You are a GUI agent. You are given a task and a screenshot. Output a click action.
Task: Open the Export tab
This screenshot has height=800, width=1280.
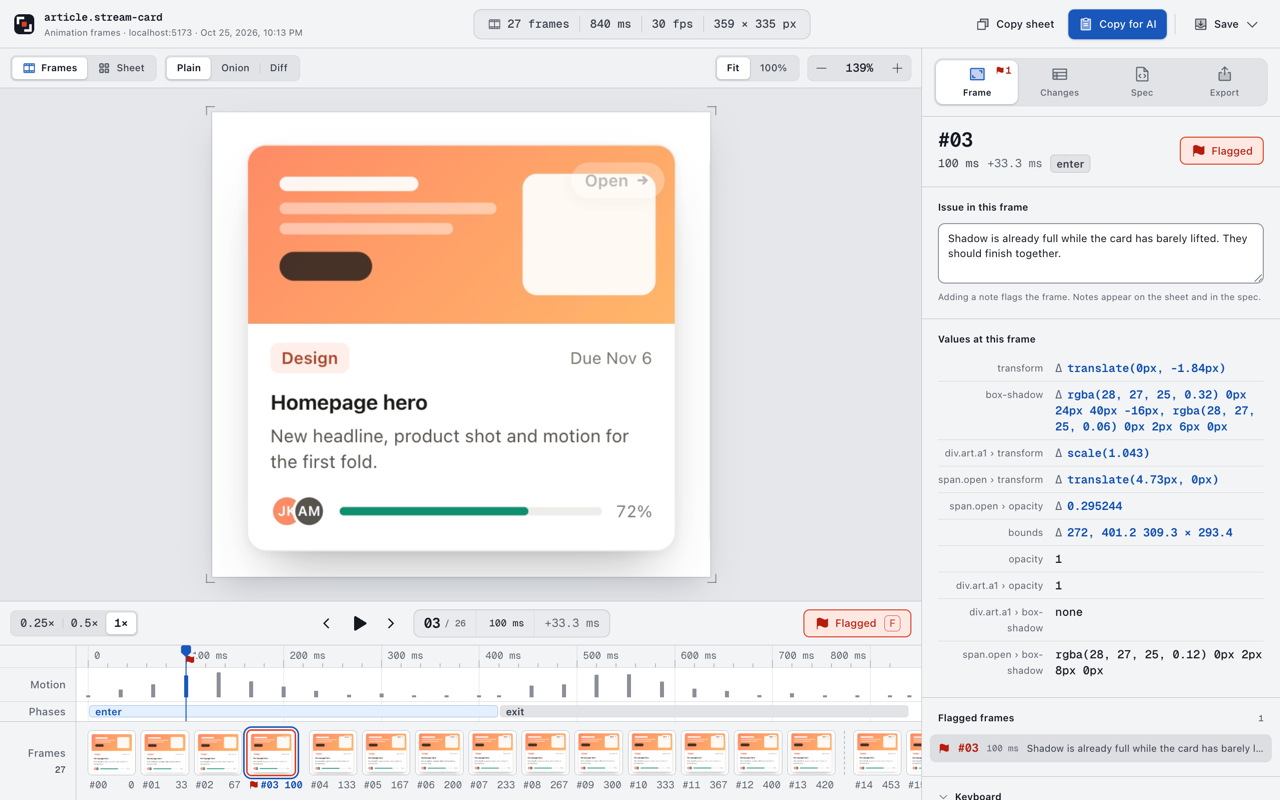(1224, 82)
